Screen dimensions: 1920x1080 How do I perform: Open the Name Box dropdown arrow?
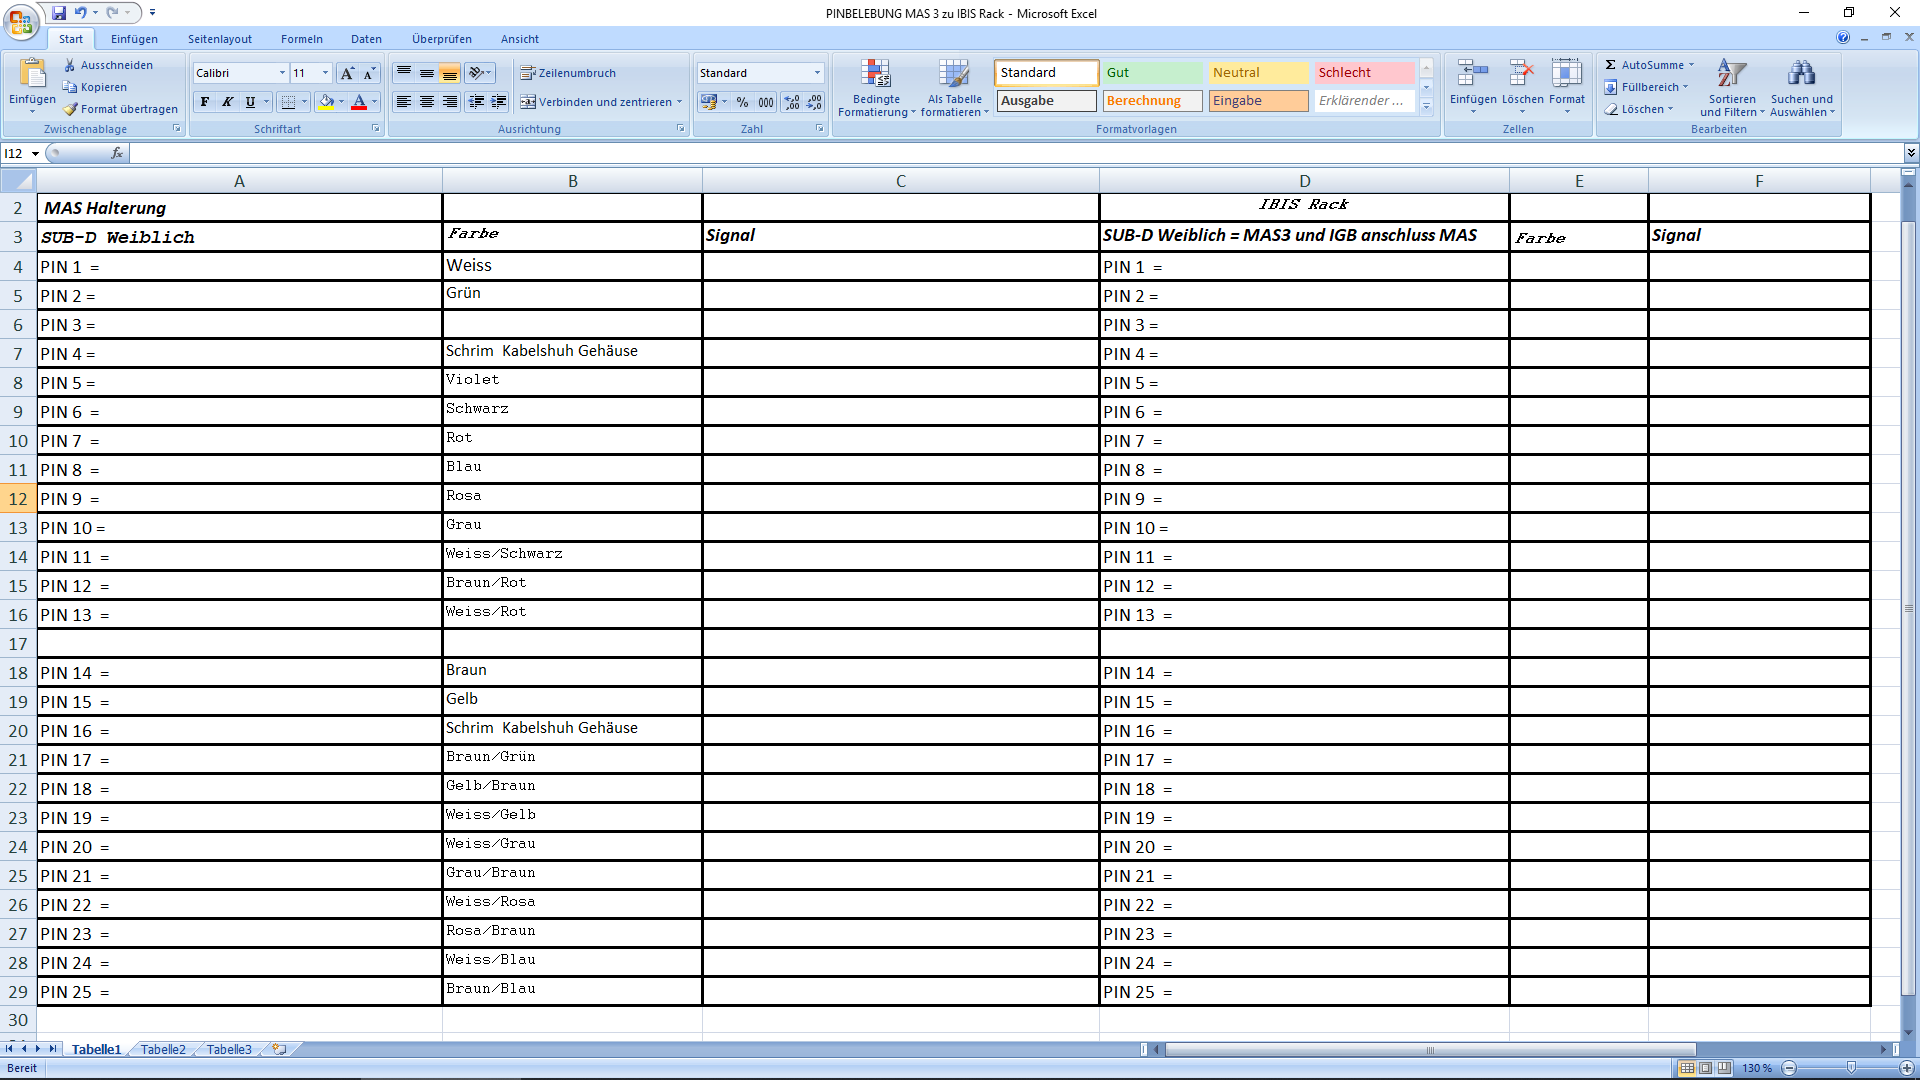point(35,153)
